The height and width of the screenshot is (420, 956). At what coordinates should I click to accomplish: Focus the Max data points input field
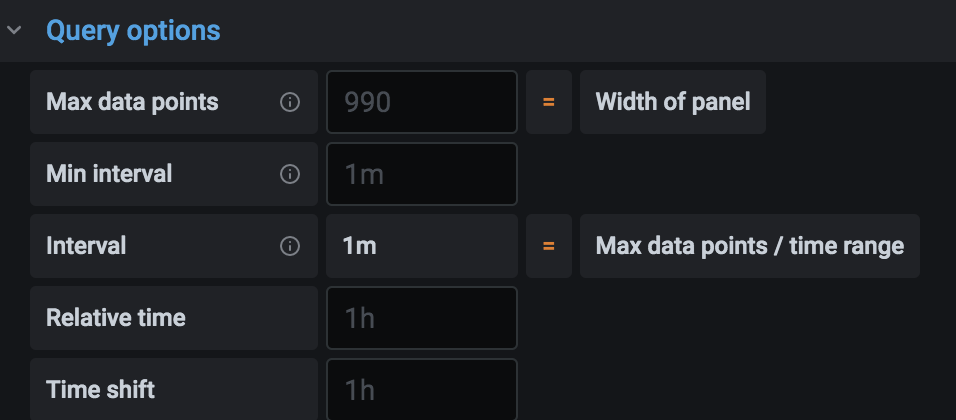(421, 102)
